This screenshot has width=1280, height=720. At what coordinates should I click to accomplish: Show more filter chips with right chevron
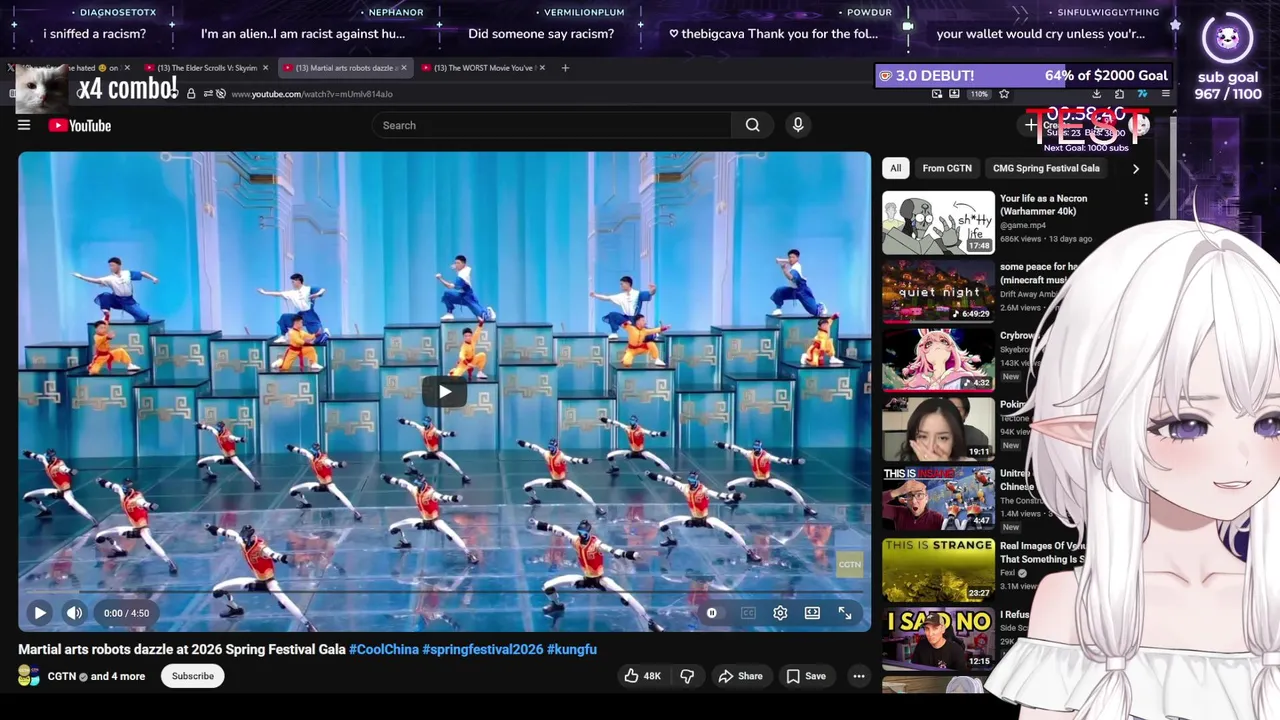click(1135, 168)
